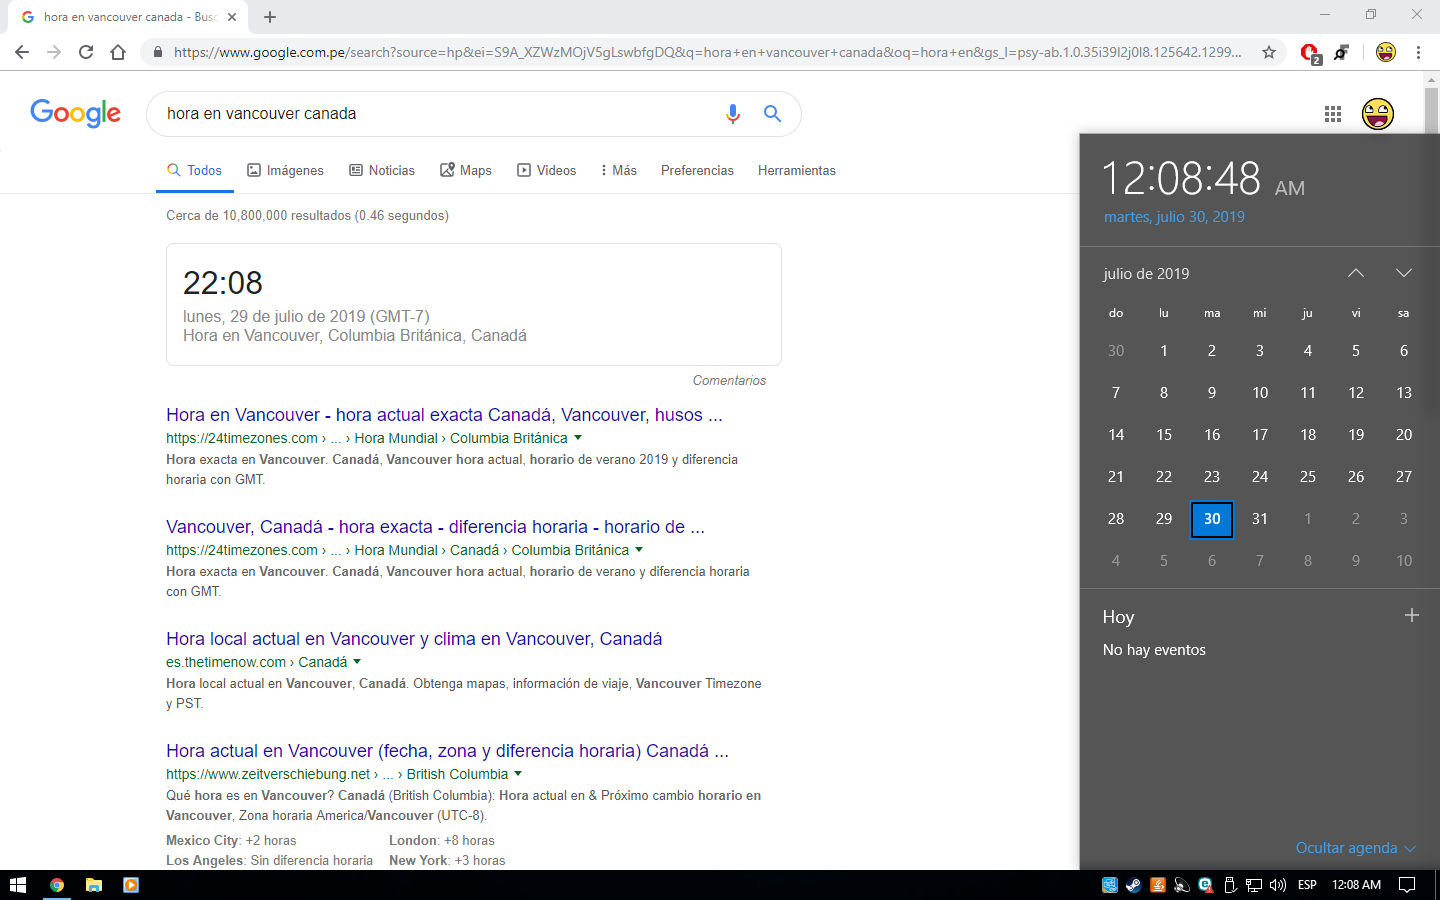
Task: Open 'Hora local actual en Vancouver y clima' result
Action: (414, 639)
